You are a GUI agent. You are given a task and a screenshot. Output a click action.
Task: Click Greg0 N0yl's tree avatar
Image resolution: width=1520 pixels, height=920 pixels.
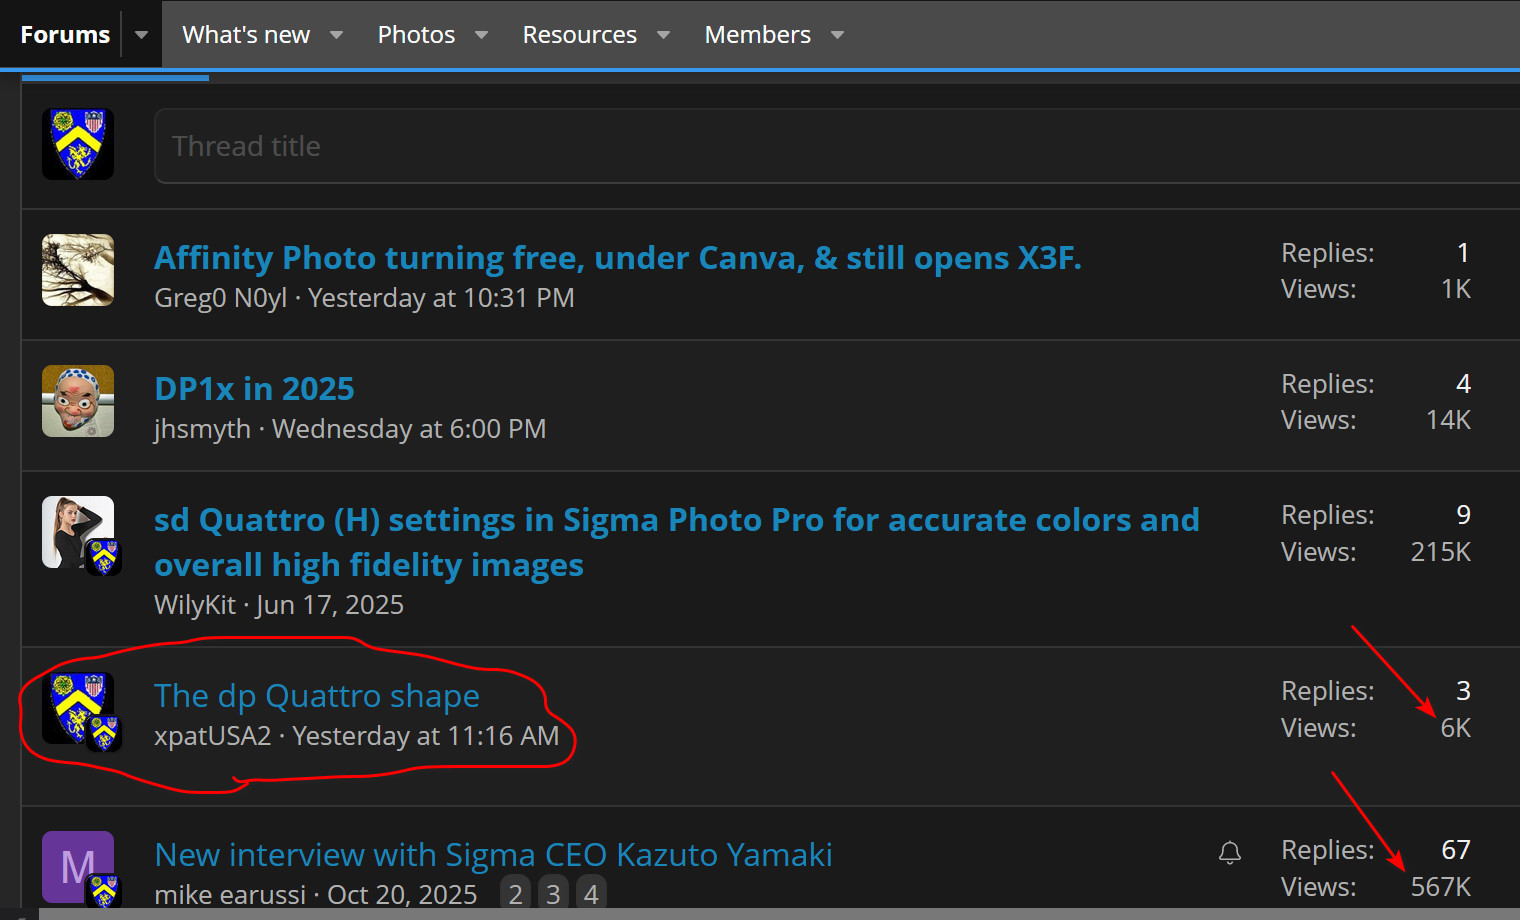click(x=78, y=270)
